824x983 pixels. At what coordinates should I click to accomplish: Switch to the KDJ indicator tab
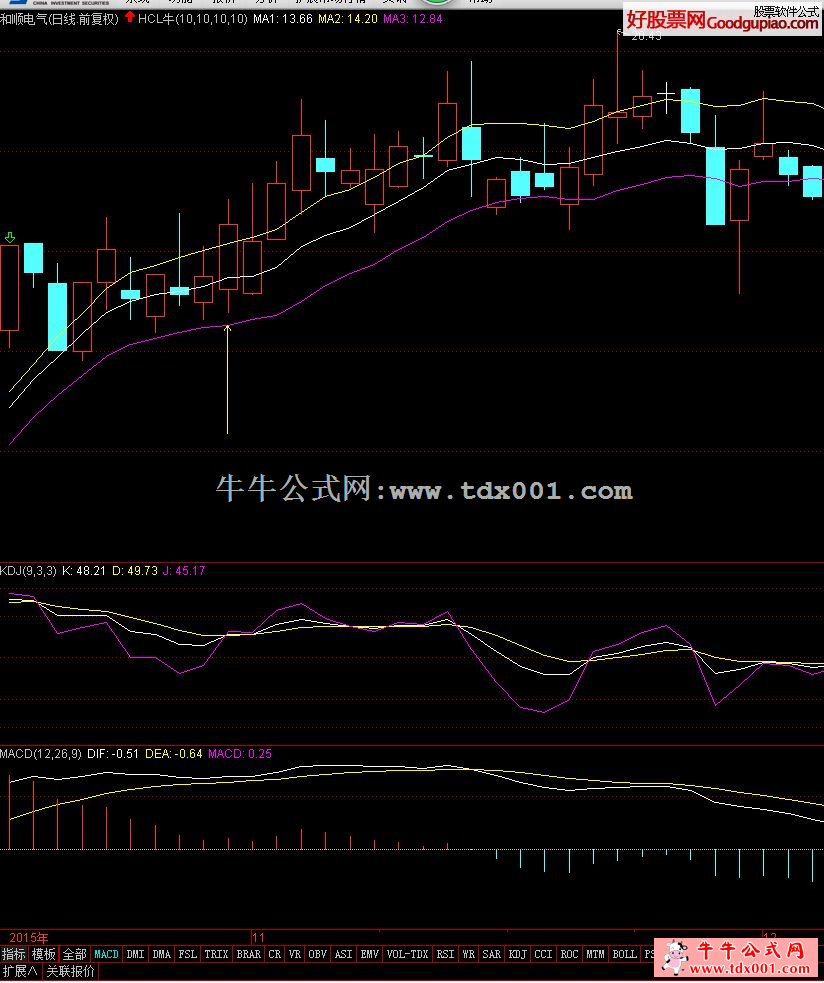[x=517, y=954]
